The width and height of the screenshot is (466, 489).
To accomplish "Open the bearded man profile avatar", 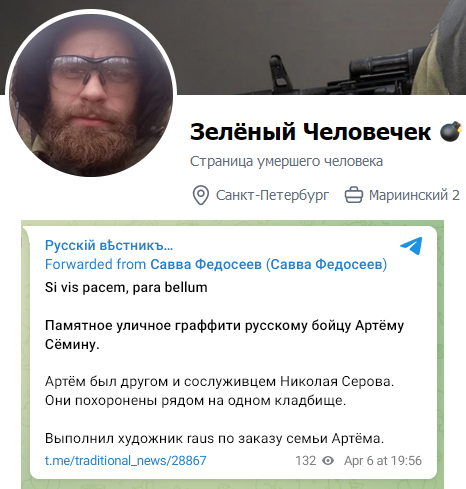I will pyautogui.click(x=91, y=94).
